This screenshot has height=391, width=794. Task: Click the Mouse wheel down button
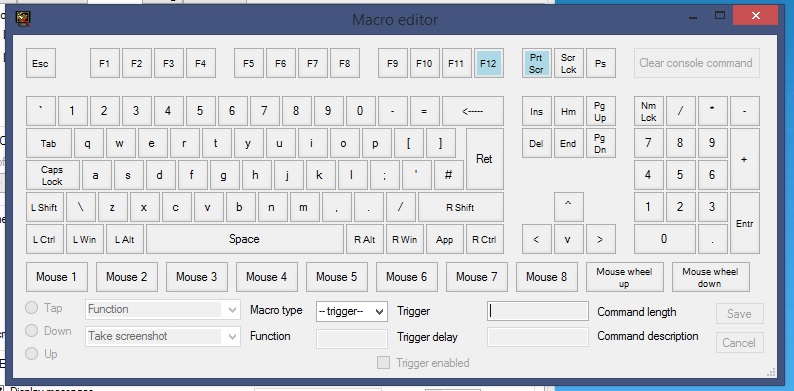coord(710,277)
